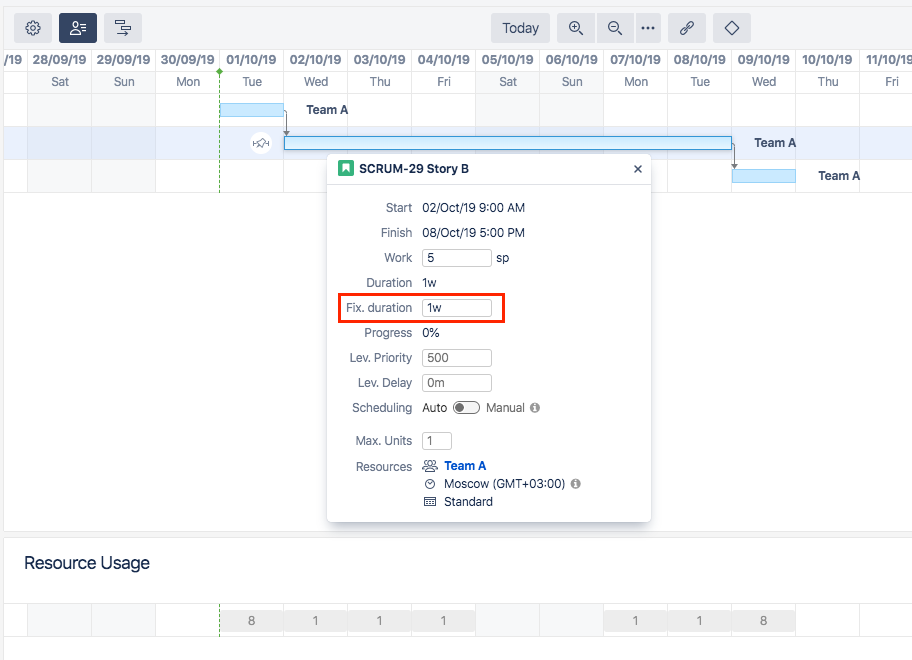Click the info icon next to Manual
Viewport: 912px width, 660px height.
point(535,408)
